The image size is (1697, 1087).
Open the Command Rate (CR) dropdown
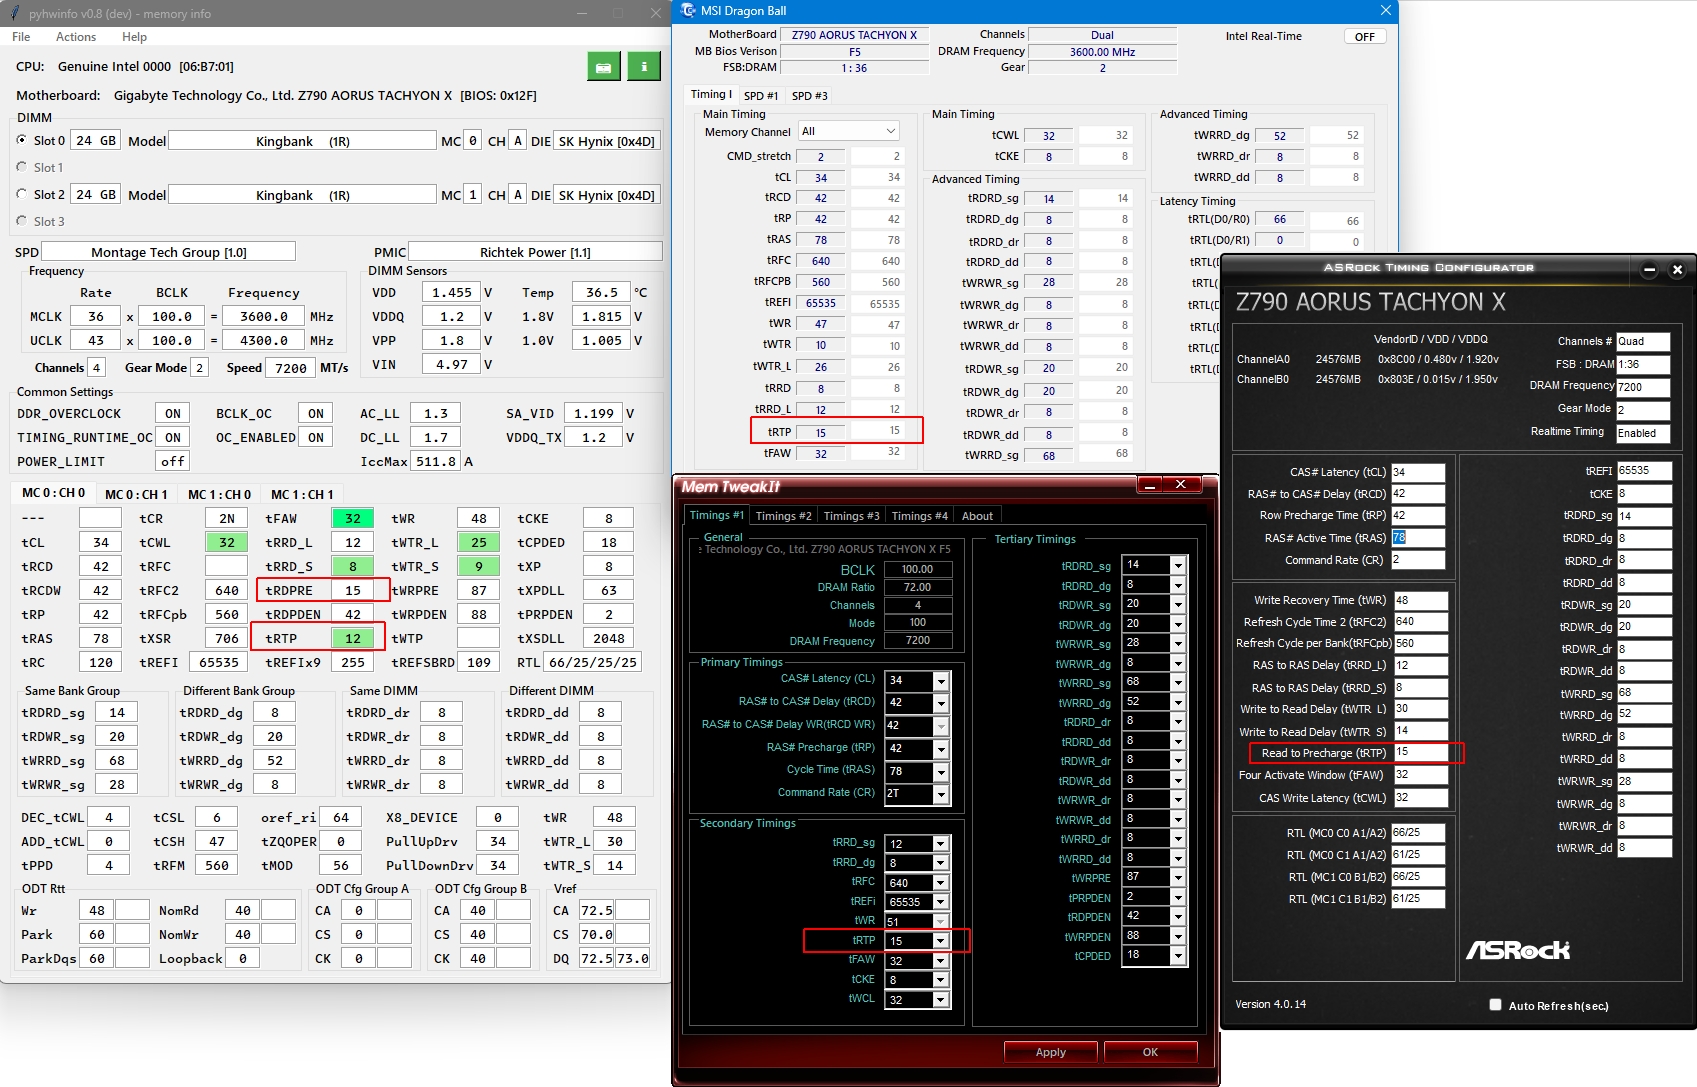(x=940, y=794)
